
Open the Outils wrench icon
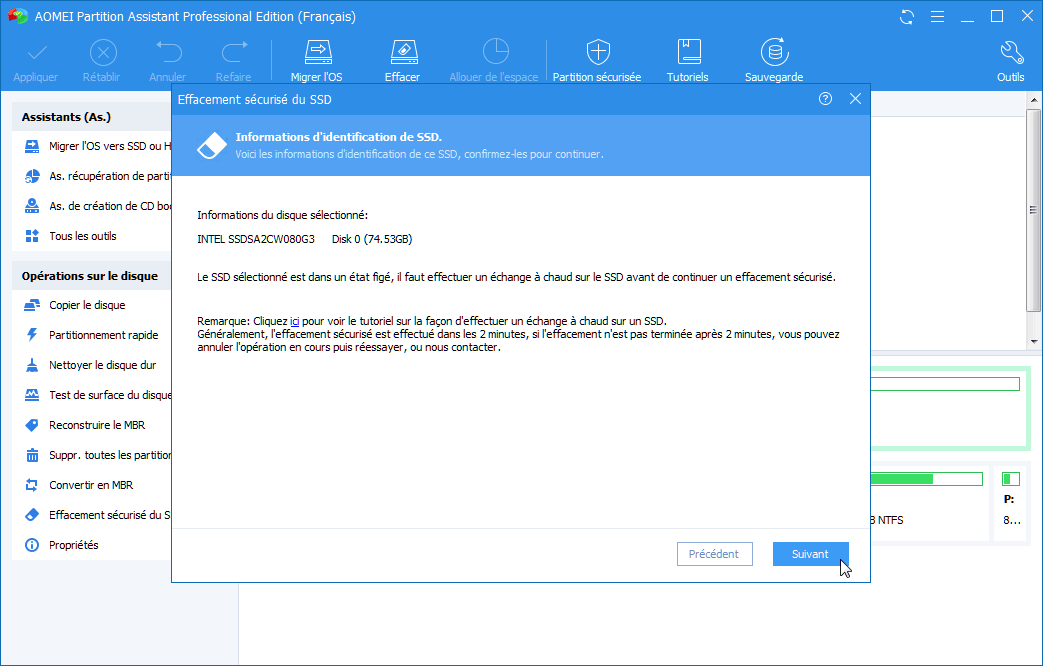[x=1011, y=52]
